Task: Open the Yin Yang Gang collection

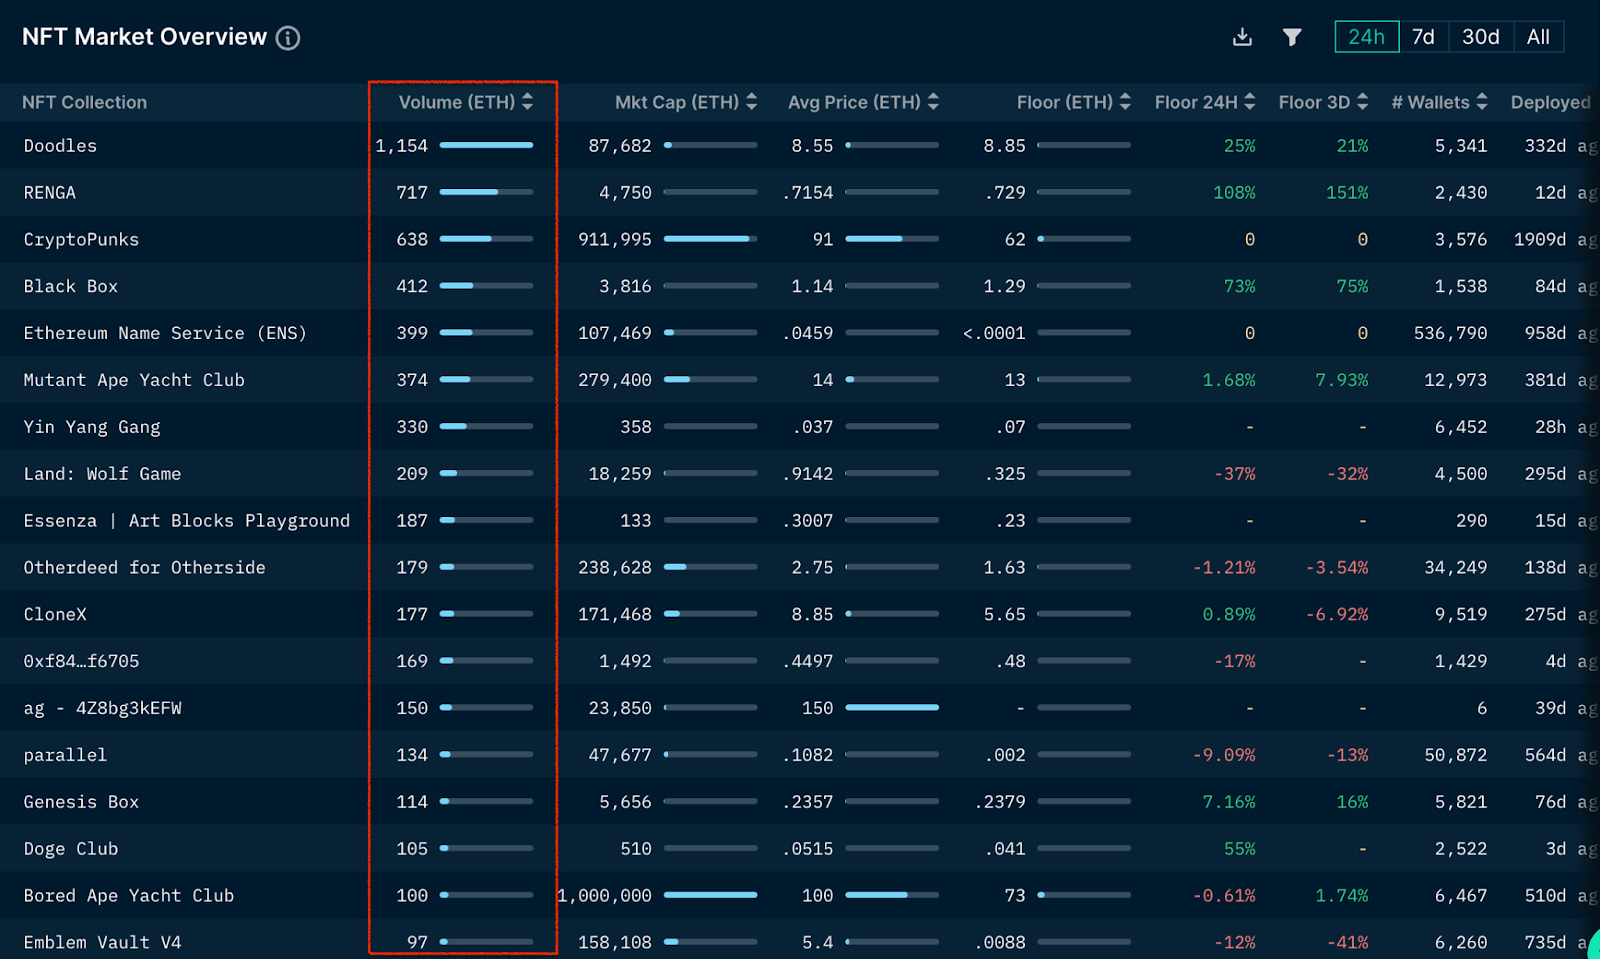Action: coord(91,427)
